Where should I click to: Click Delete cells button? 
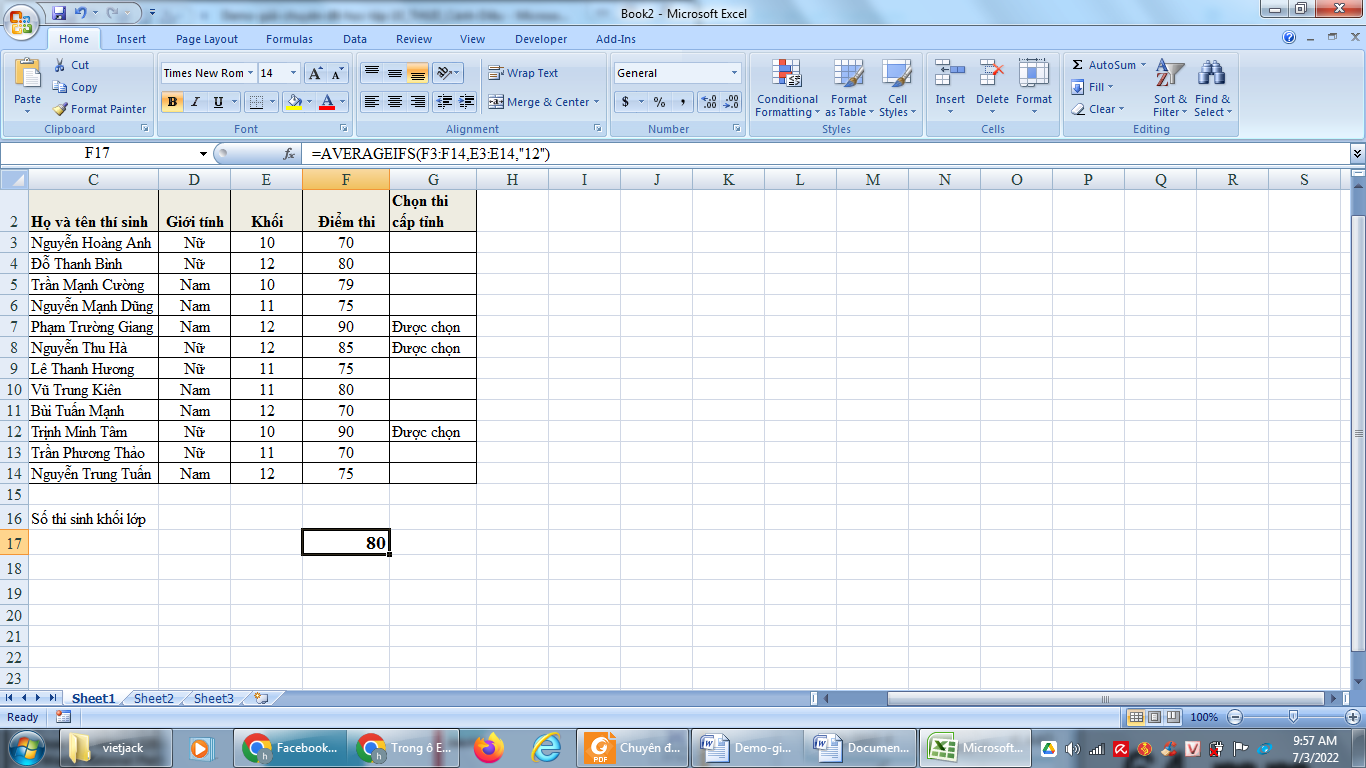click(992, 88)
